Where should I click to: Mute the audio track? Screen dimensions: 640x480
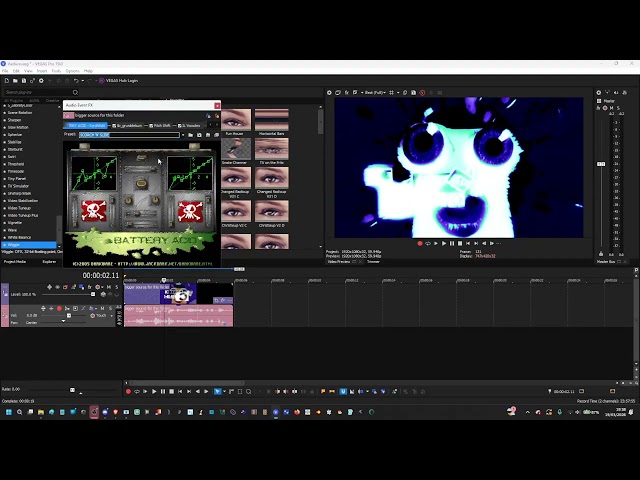coord(102,308)
